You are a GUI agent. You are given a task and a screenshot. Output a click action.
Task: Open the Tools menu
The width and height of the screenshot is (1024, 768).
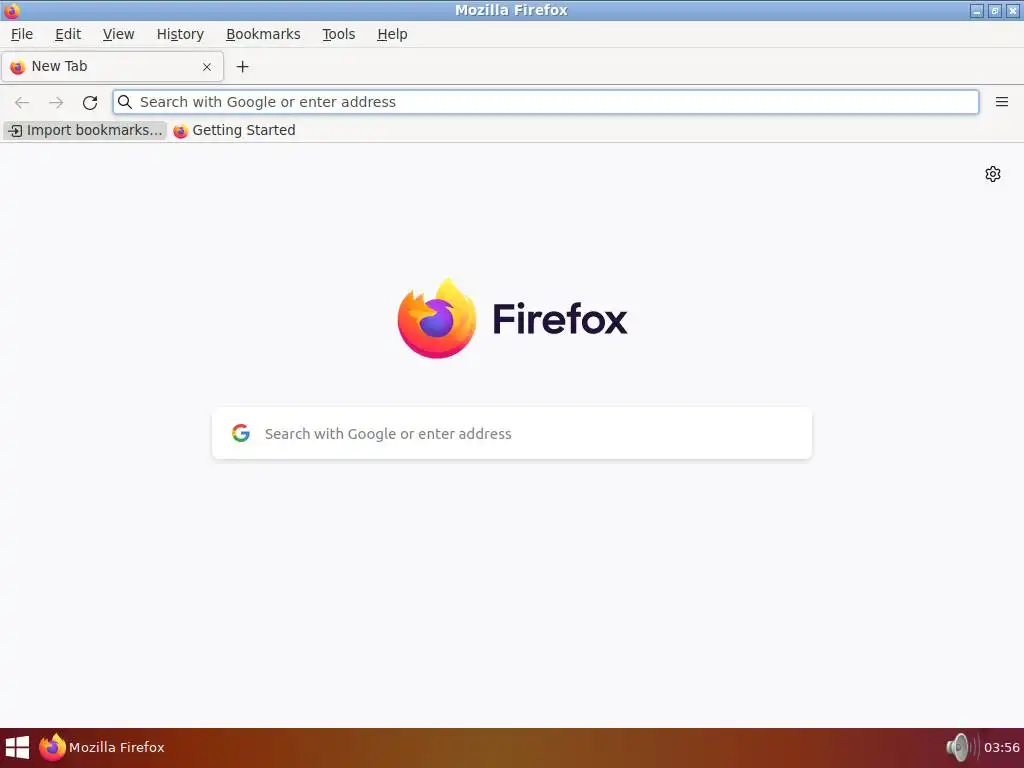[x=338, y=34]
